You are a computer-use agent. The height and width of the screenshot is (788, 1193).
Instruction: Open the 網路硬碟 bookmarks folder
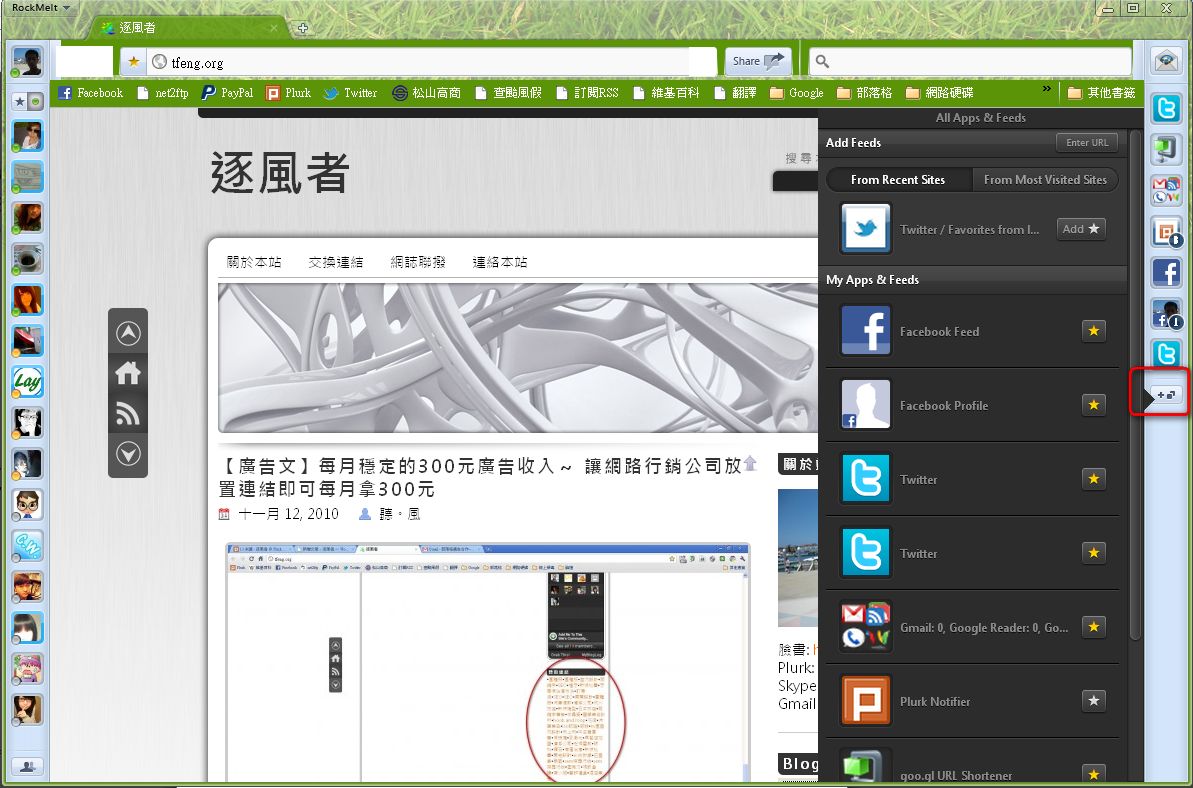click(940, 93)
